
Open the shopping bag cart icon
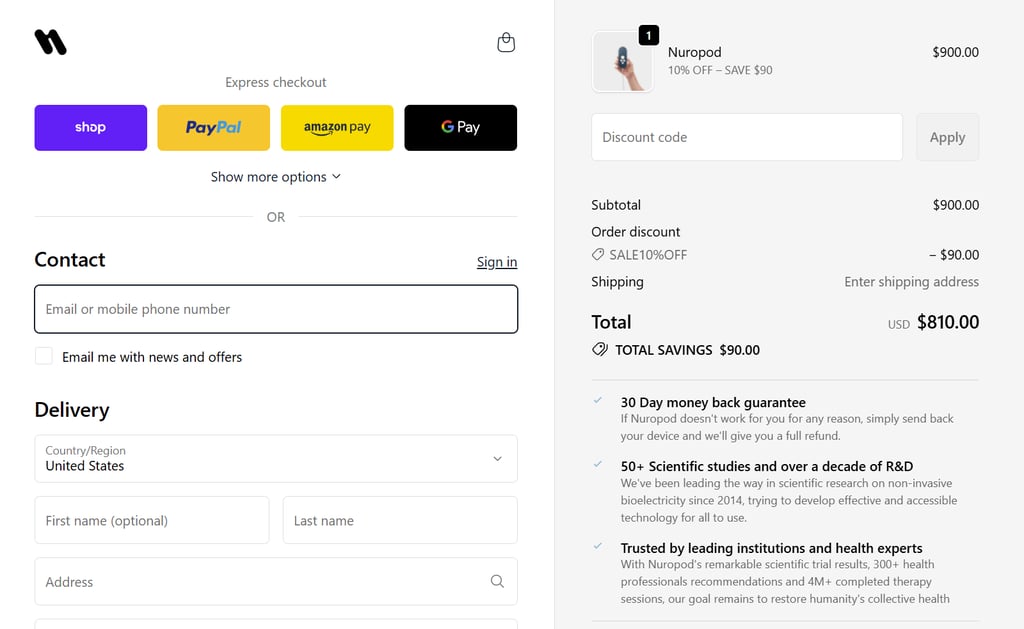(x=506, y=42)
